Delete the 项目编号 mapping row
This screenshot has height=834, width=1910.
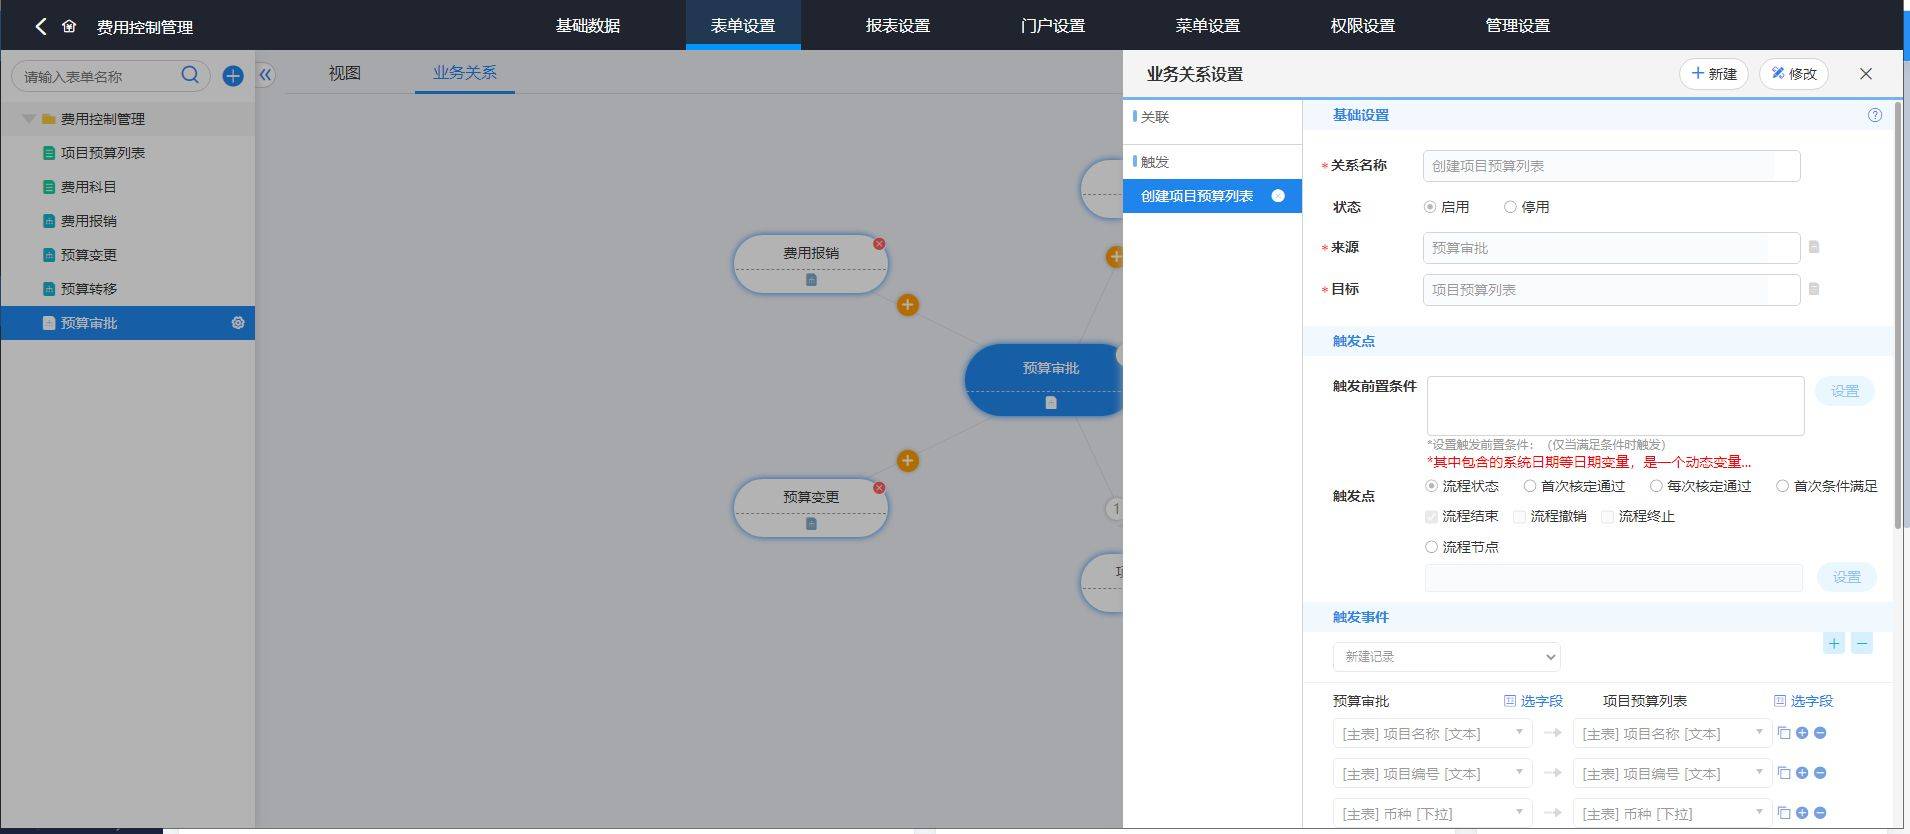(1820, 773)
